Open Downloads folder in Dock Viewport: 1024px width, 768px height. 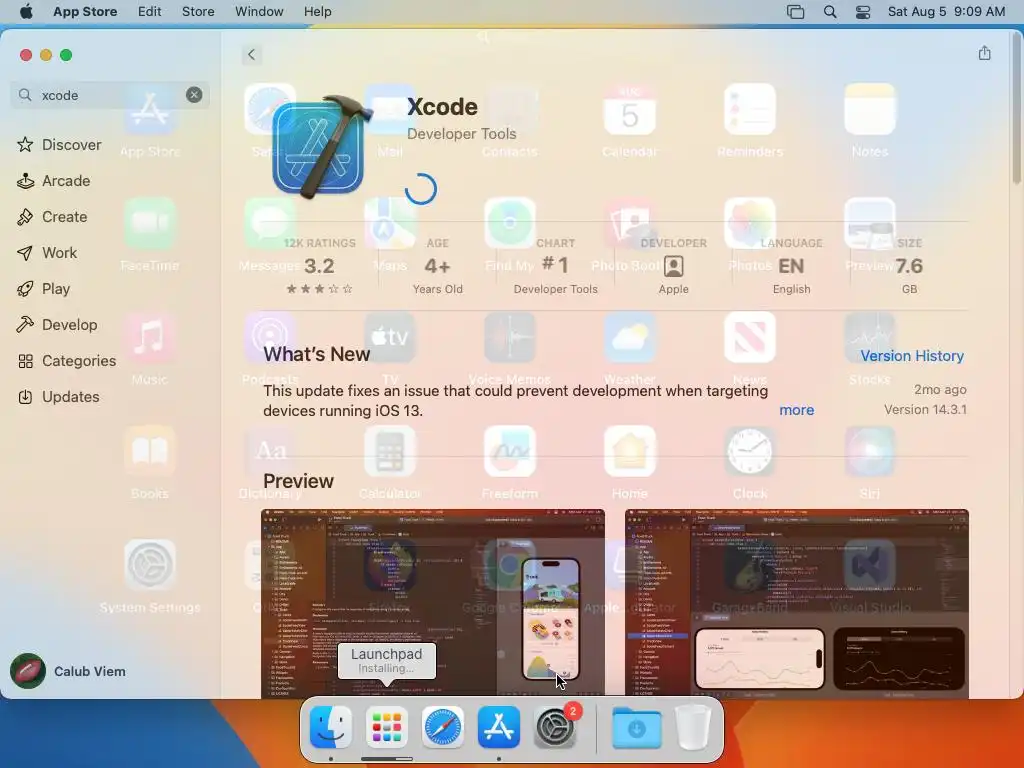[x=637, y=727]
